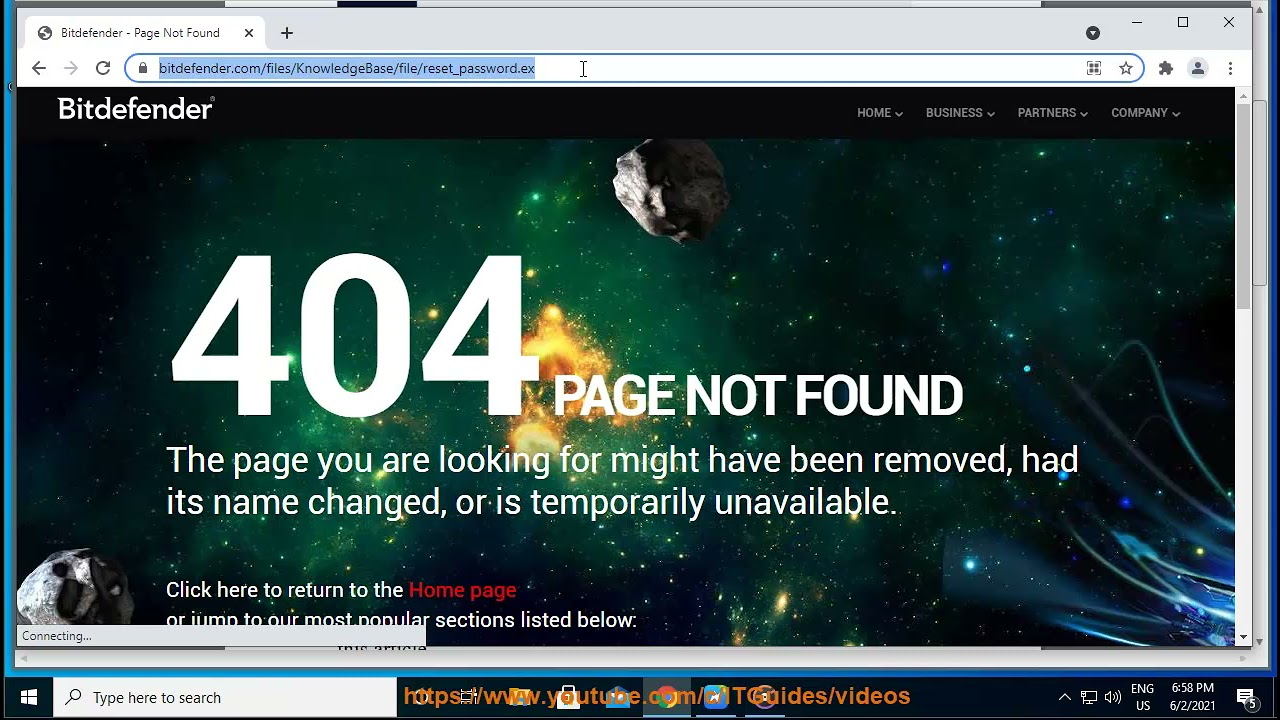Click the Chrome icon in the taskbar

666,697
